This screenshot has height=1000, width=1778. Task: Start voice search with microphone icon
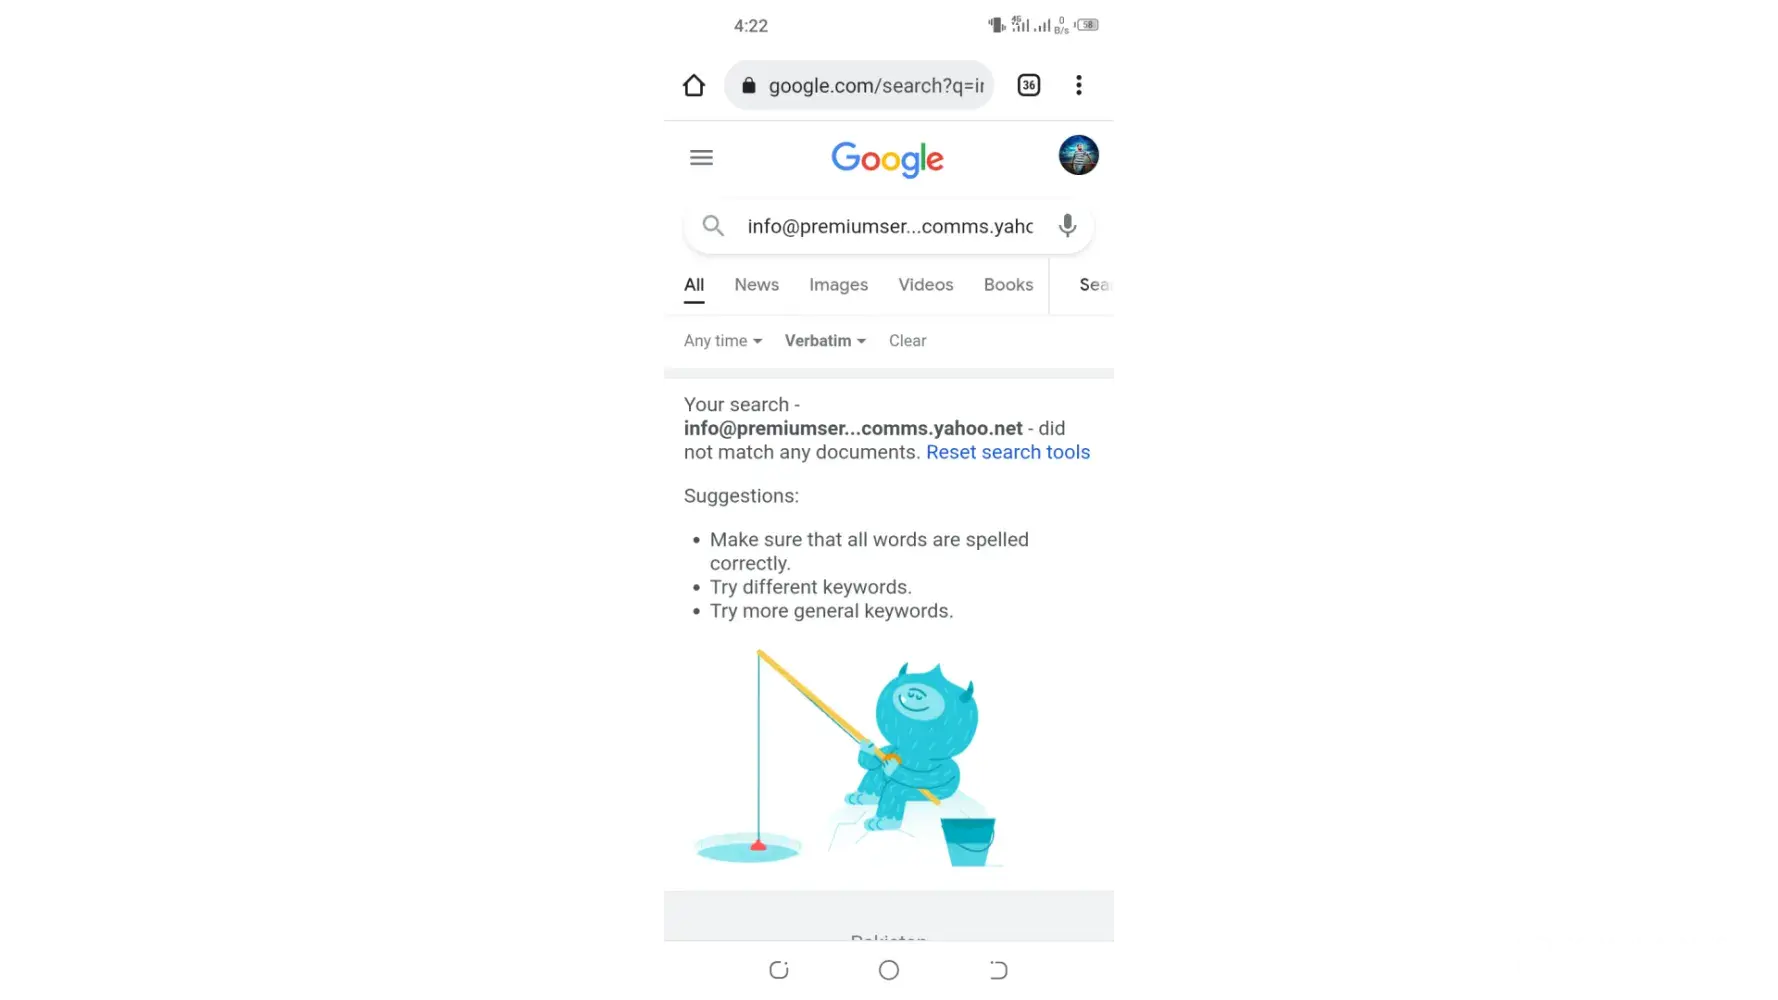[1067, 226]
